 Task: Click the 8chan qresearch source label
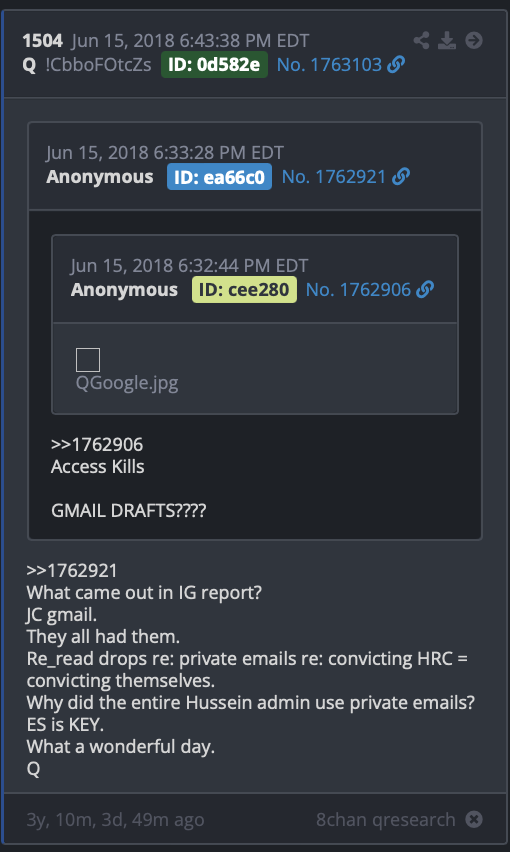pos(386,819)
